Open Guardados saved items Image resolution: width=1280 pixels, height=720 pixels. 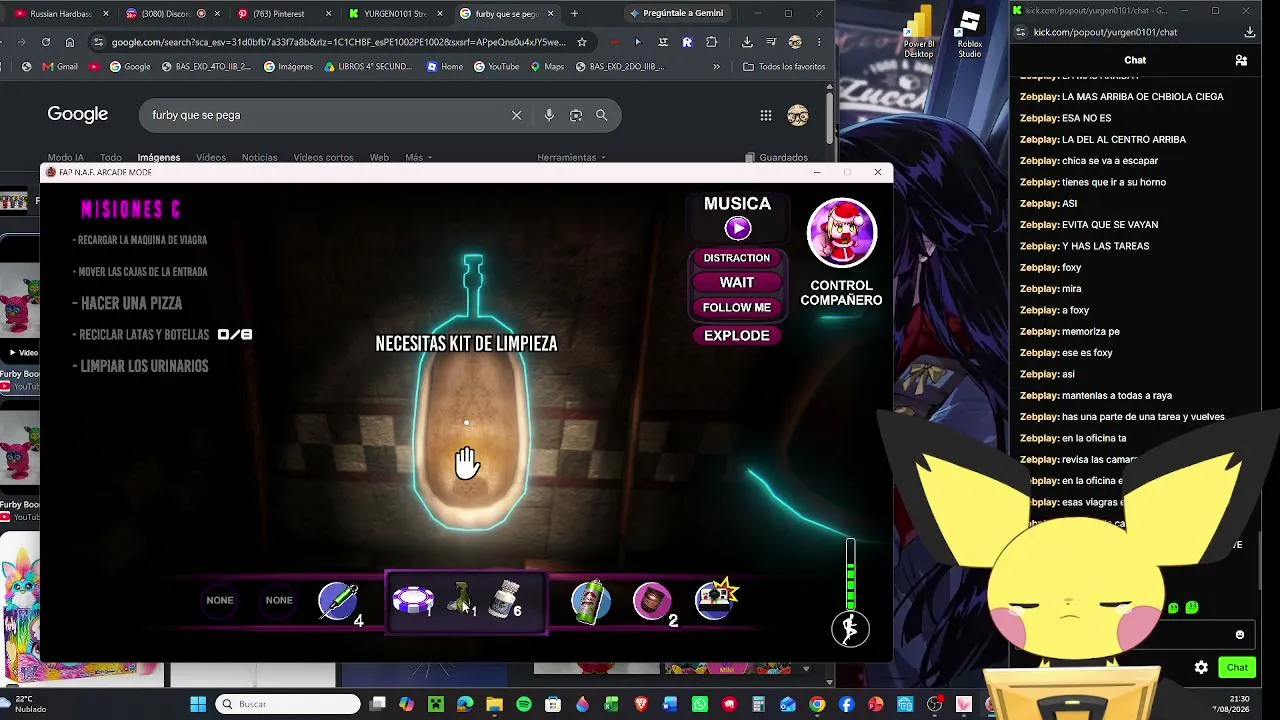pos(777,158)
